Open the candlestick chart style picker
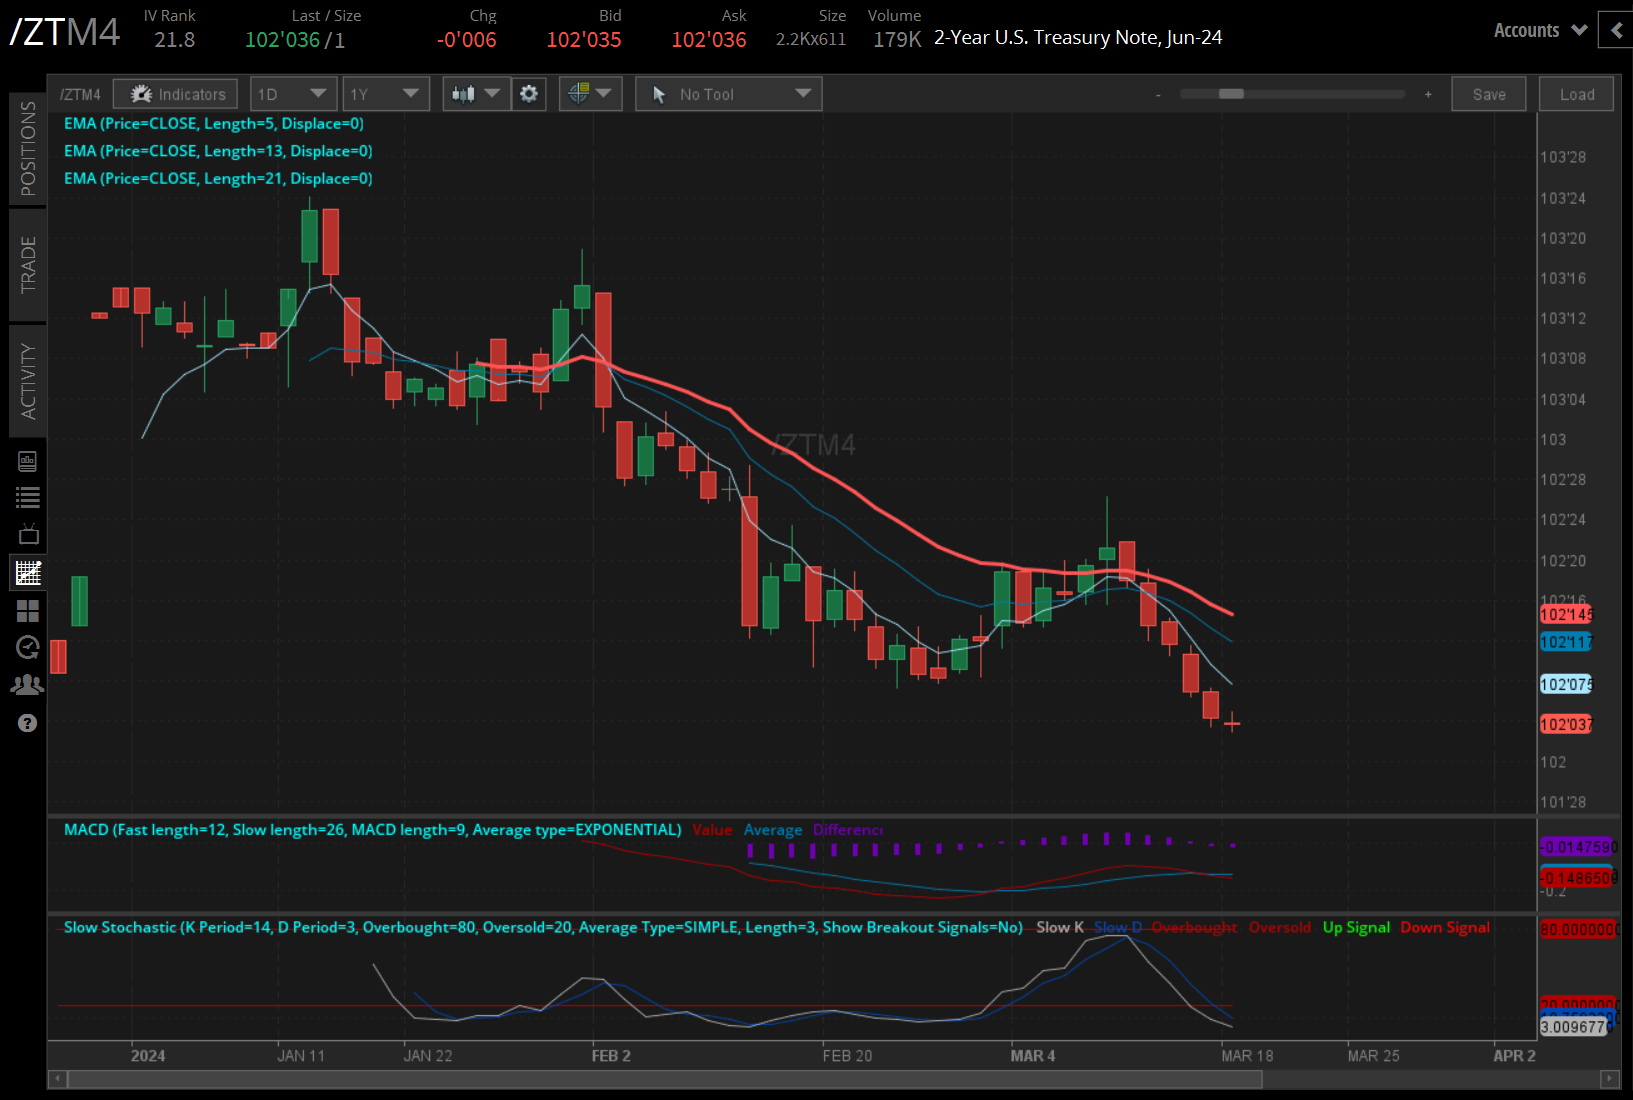This screenshot has width=1633, height=1100. pos(476,93)
